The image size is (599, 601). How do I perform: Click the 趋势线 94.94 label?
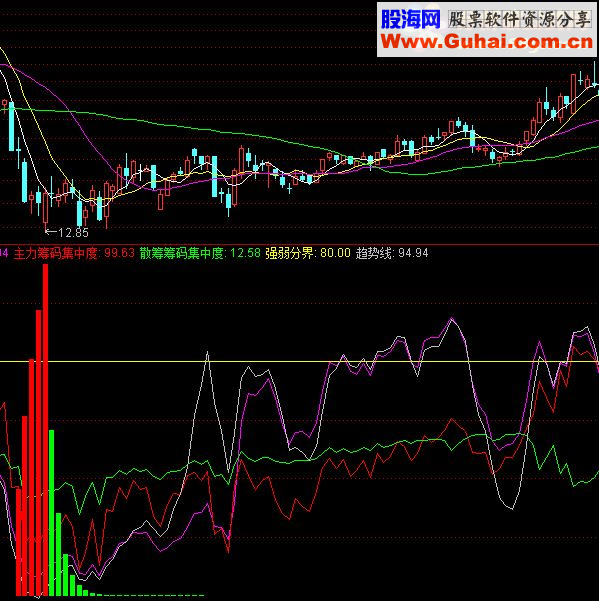tap(392, 253)
